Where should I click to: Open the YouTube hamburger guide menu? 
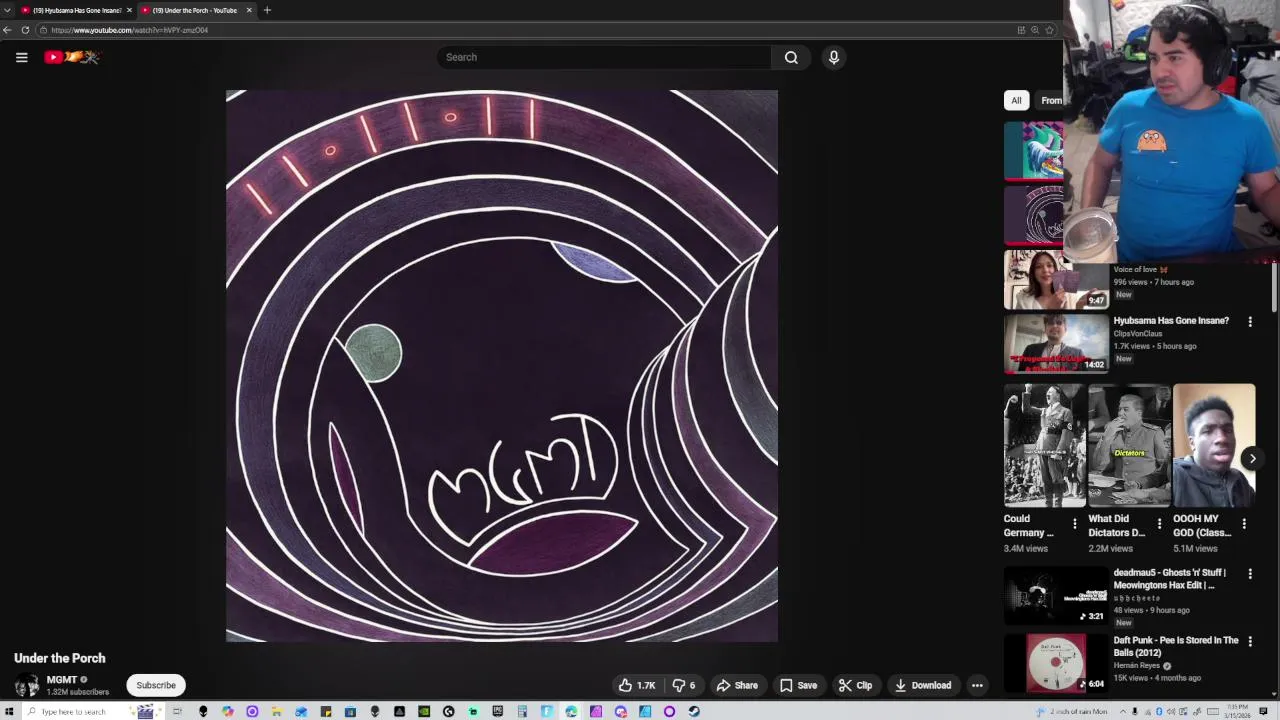21,57
